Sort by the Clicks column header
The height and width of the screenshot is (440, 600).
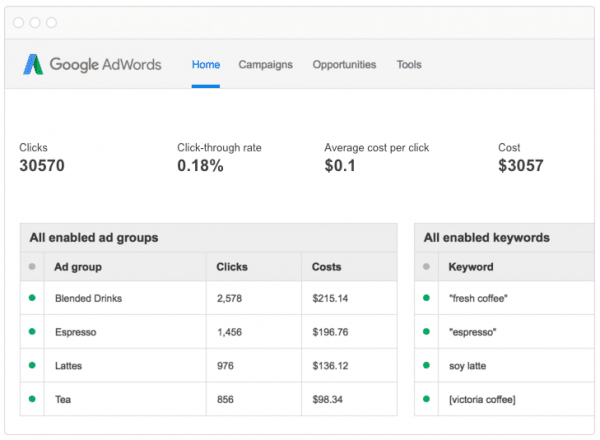point(232,267)
